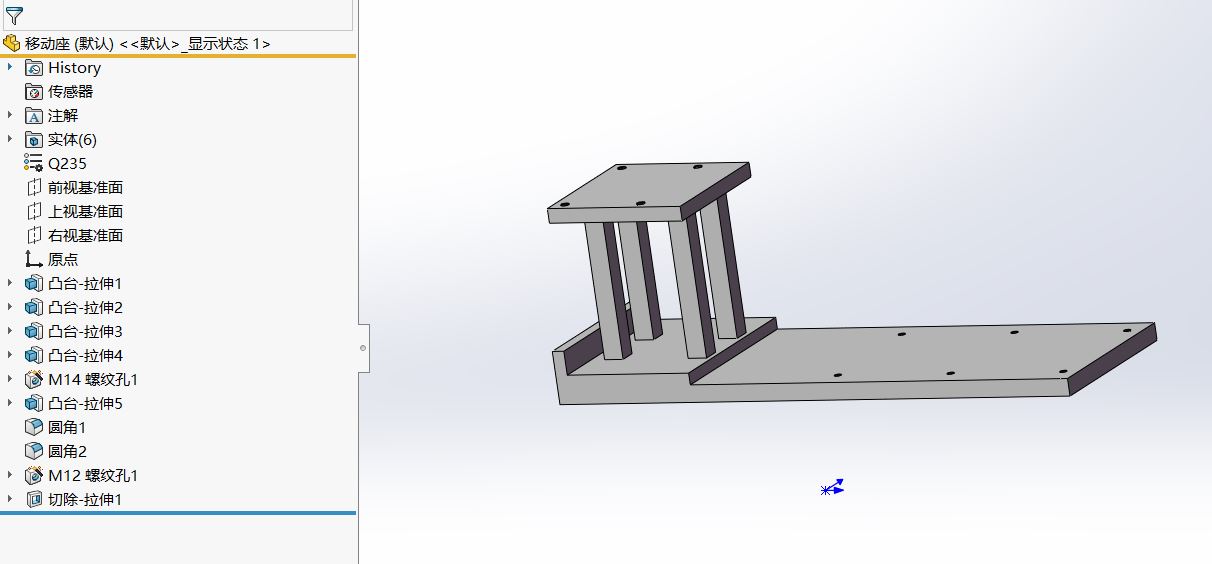Select the 凸台-拉伸3 label
This screenshot has width=1212, height=564.
(85, 332)
